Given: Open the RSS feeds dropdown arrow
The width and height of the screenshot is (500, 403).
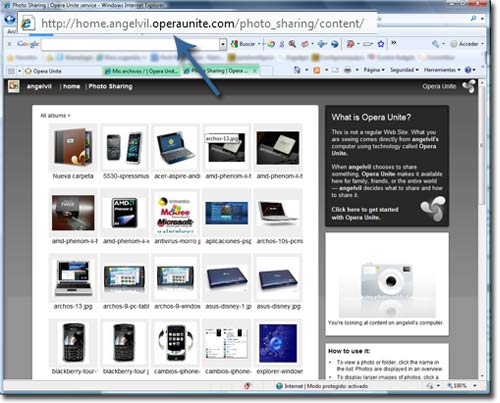Looking at the screenshot, I should [x=326, y=70].
